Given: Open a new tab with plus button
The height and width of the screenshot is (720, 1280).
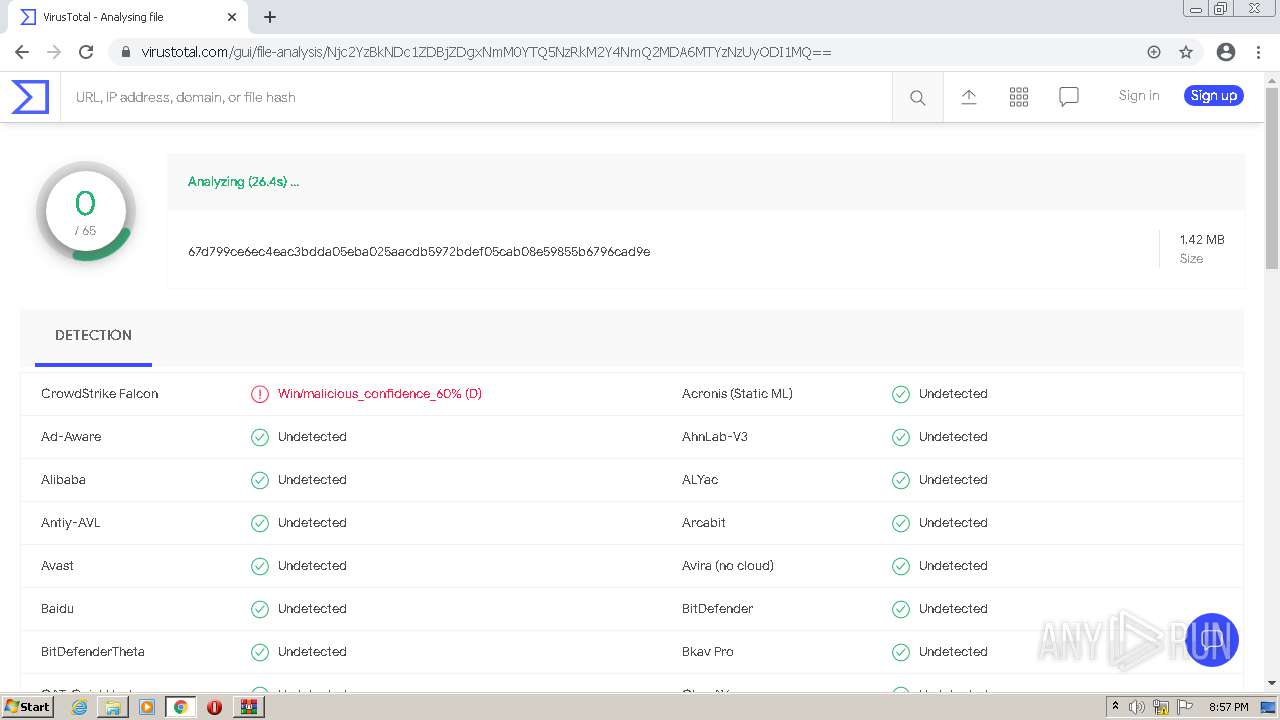Looking at the screenshot, I should [x=270, y=17].
